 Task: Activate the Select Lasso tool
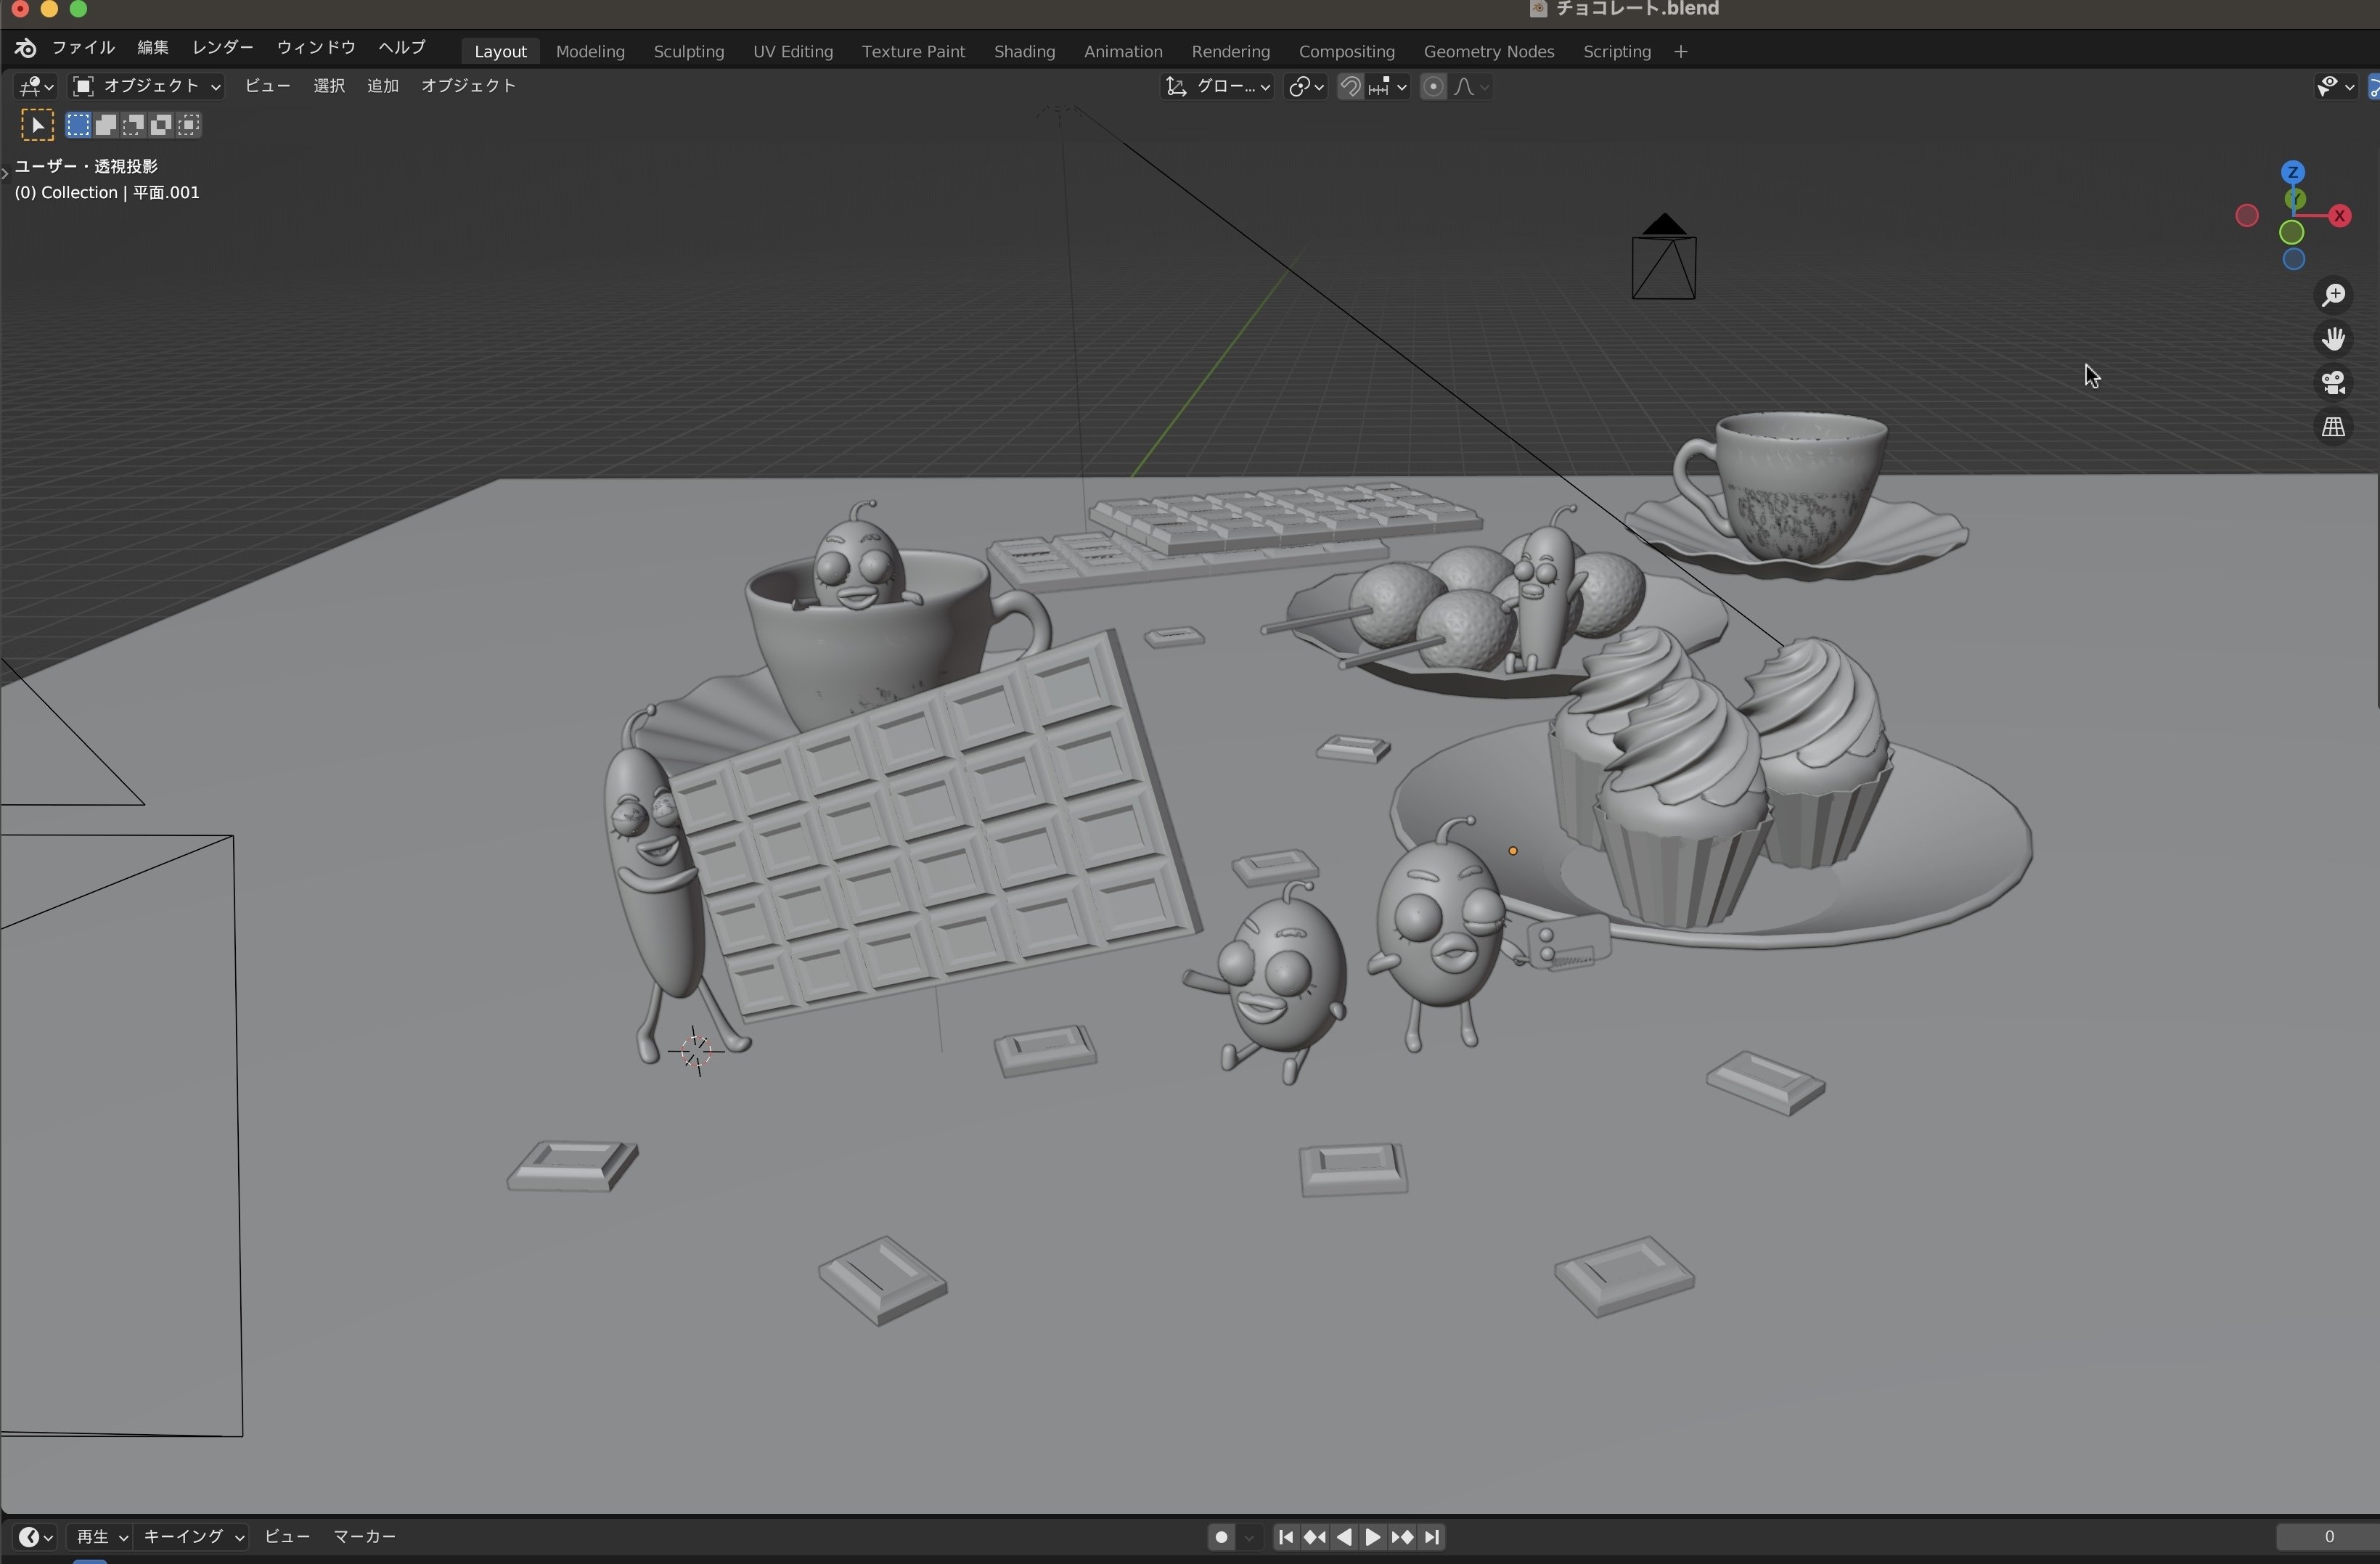click(x=135, y=124)
